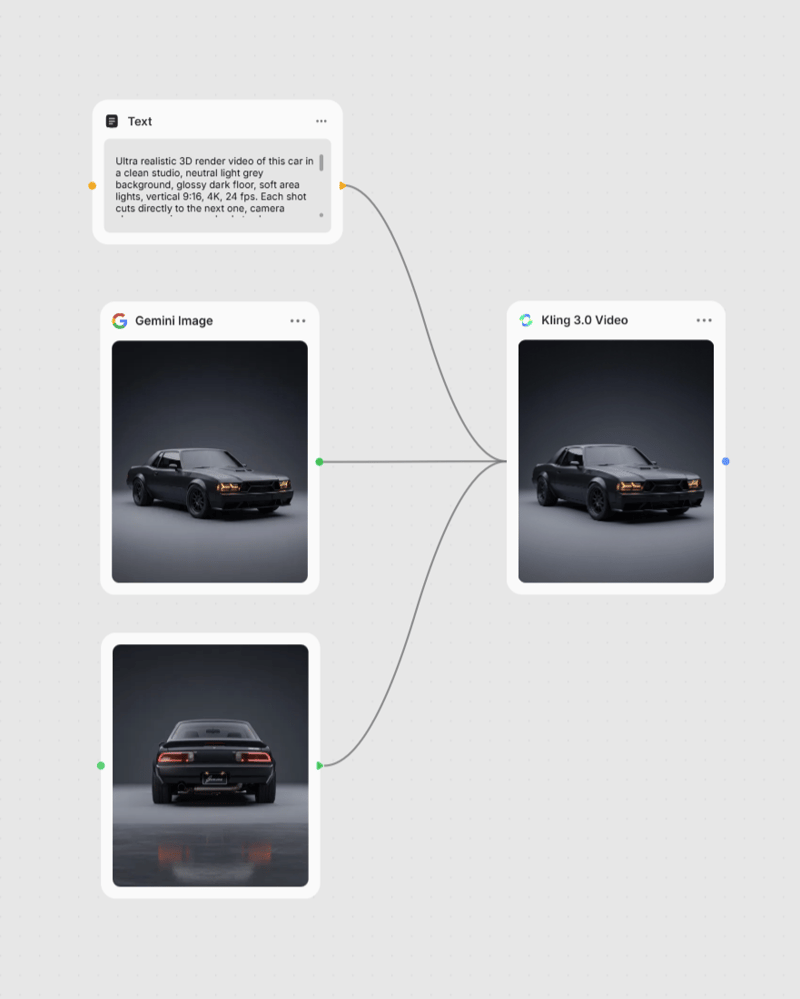Click the green output port of the rear-view car node
This screenshot has width=800, height=999.
pos(319,766)
